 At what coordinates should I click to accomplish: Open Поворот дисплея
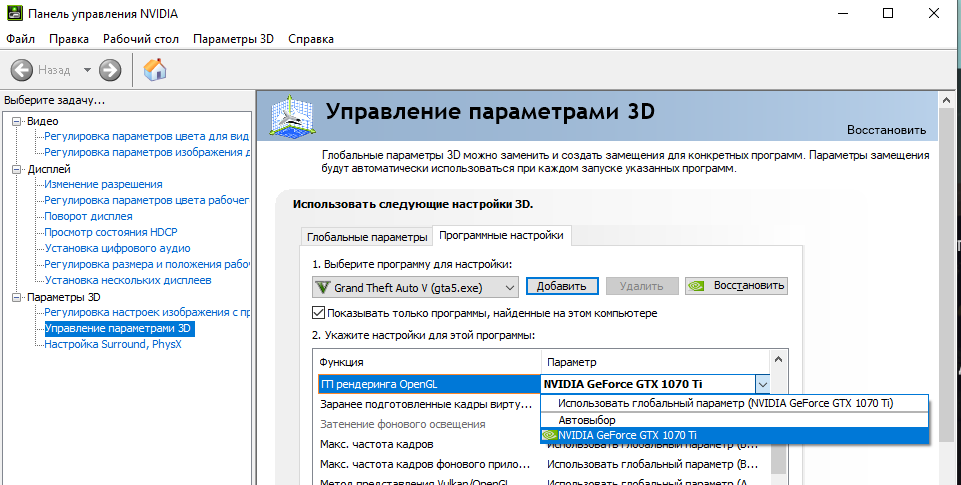88,216
